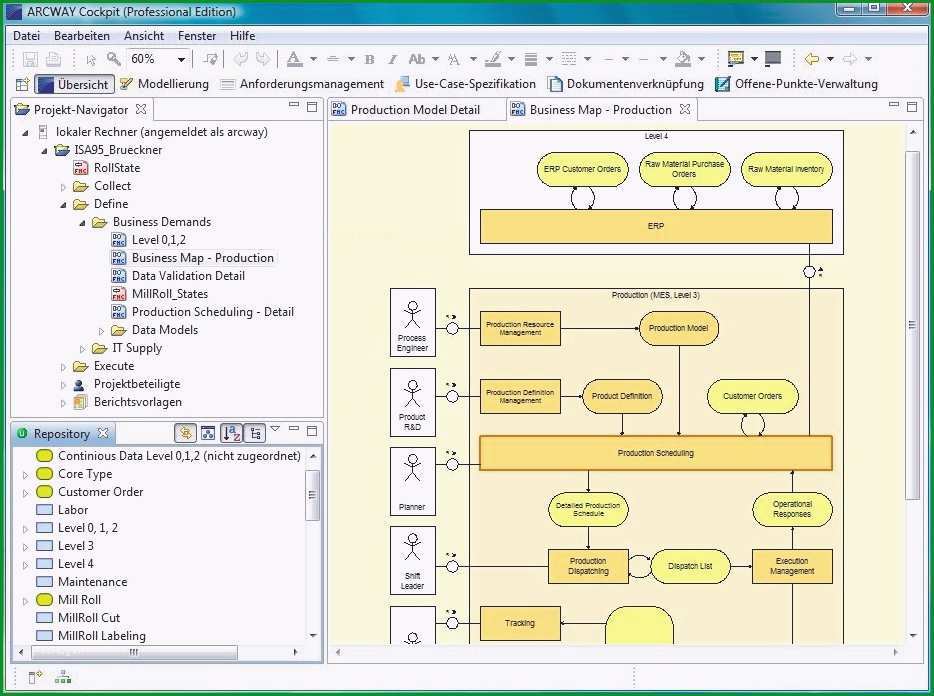Close the Business Map - Production tab
Viewport: 934px width, 696px height.
tap(685, 109)
